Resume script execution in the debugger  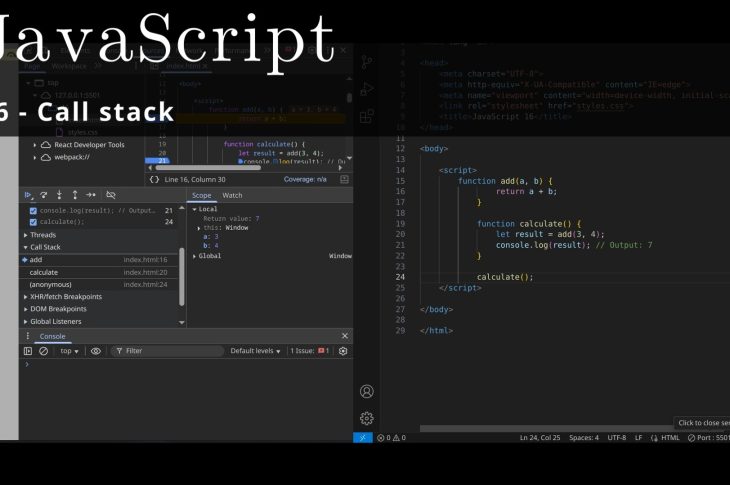tap(29, 195)
